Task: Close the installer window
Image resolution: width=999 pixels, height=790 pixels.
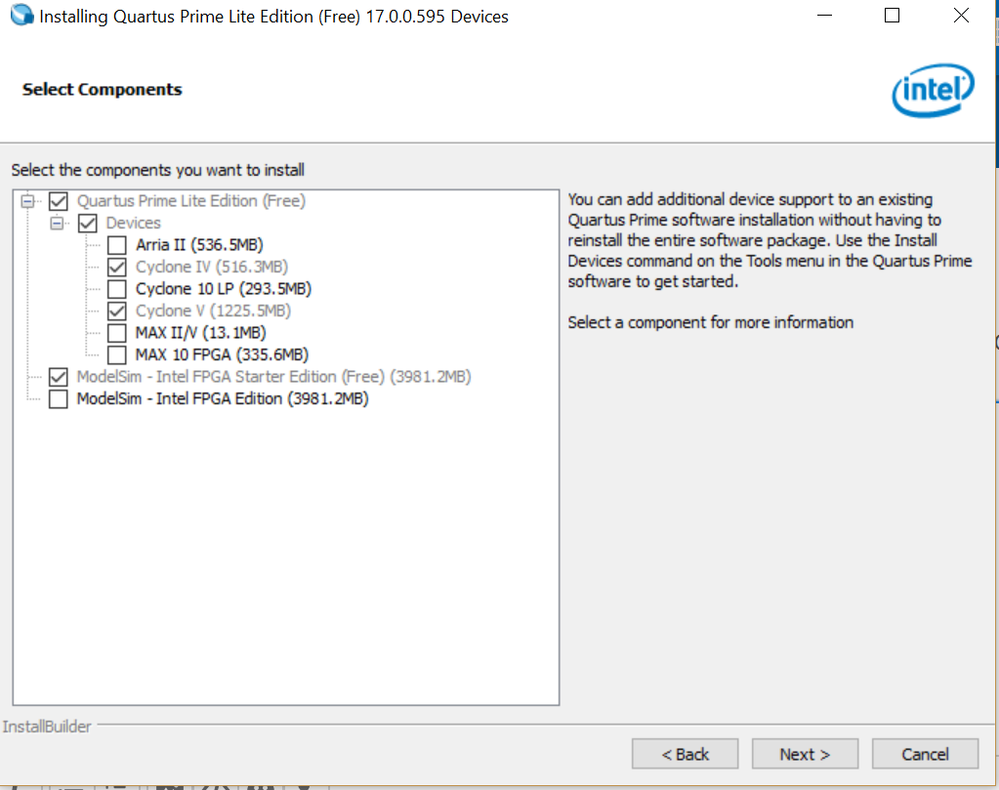Action: pyautogui.click(x=961, y=15)
